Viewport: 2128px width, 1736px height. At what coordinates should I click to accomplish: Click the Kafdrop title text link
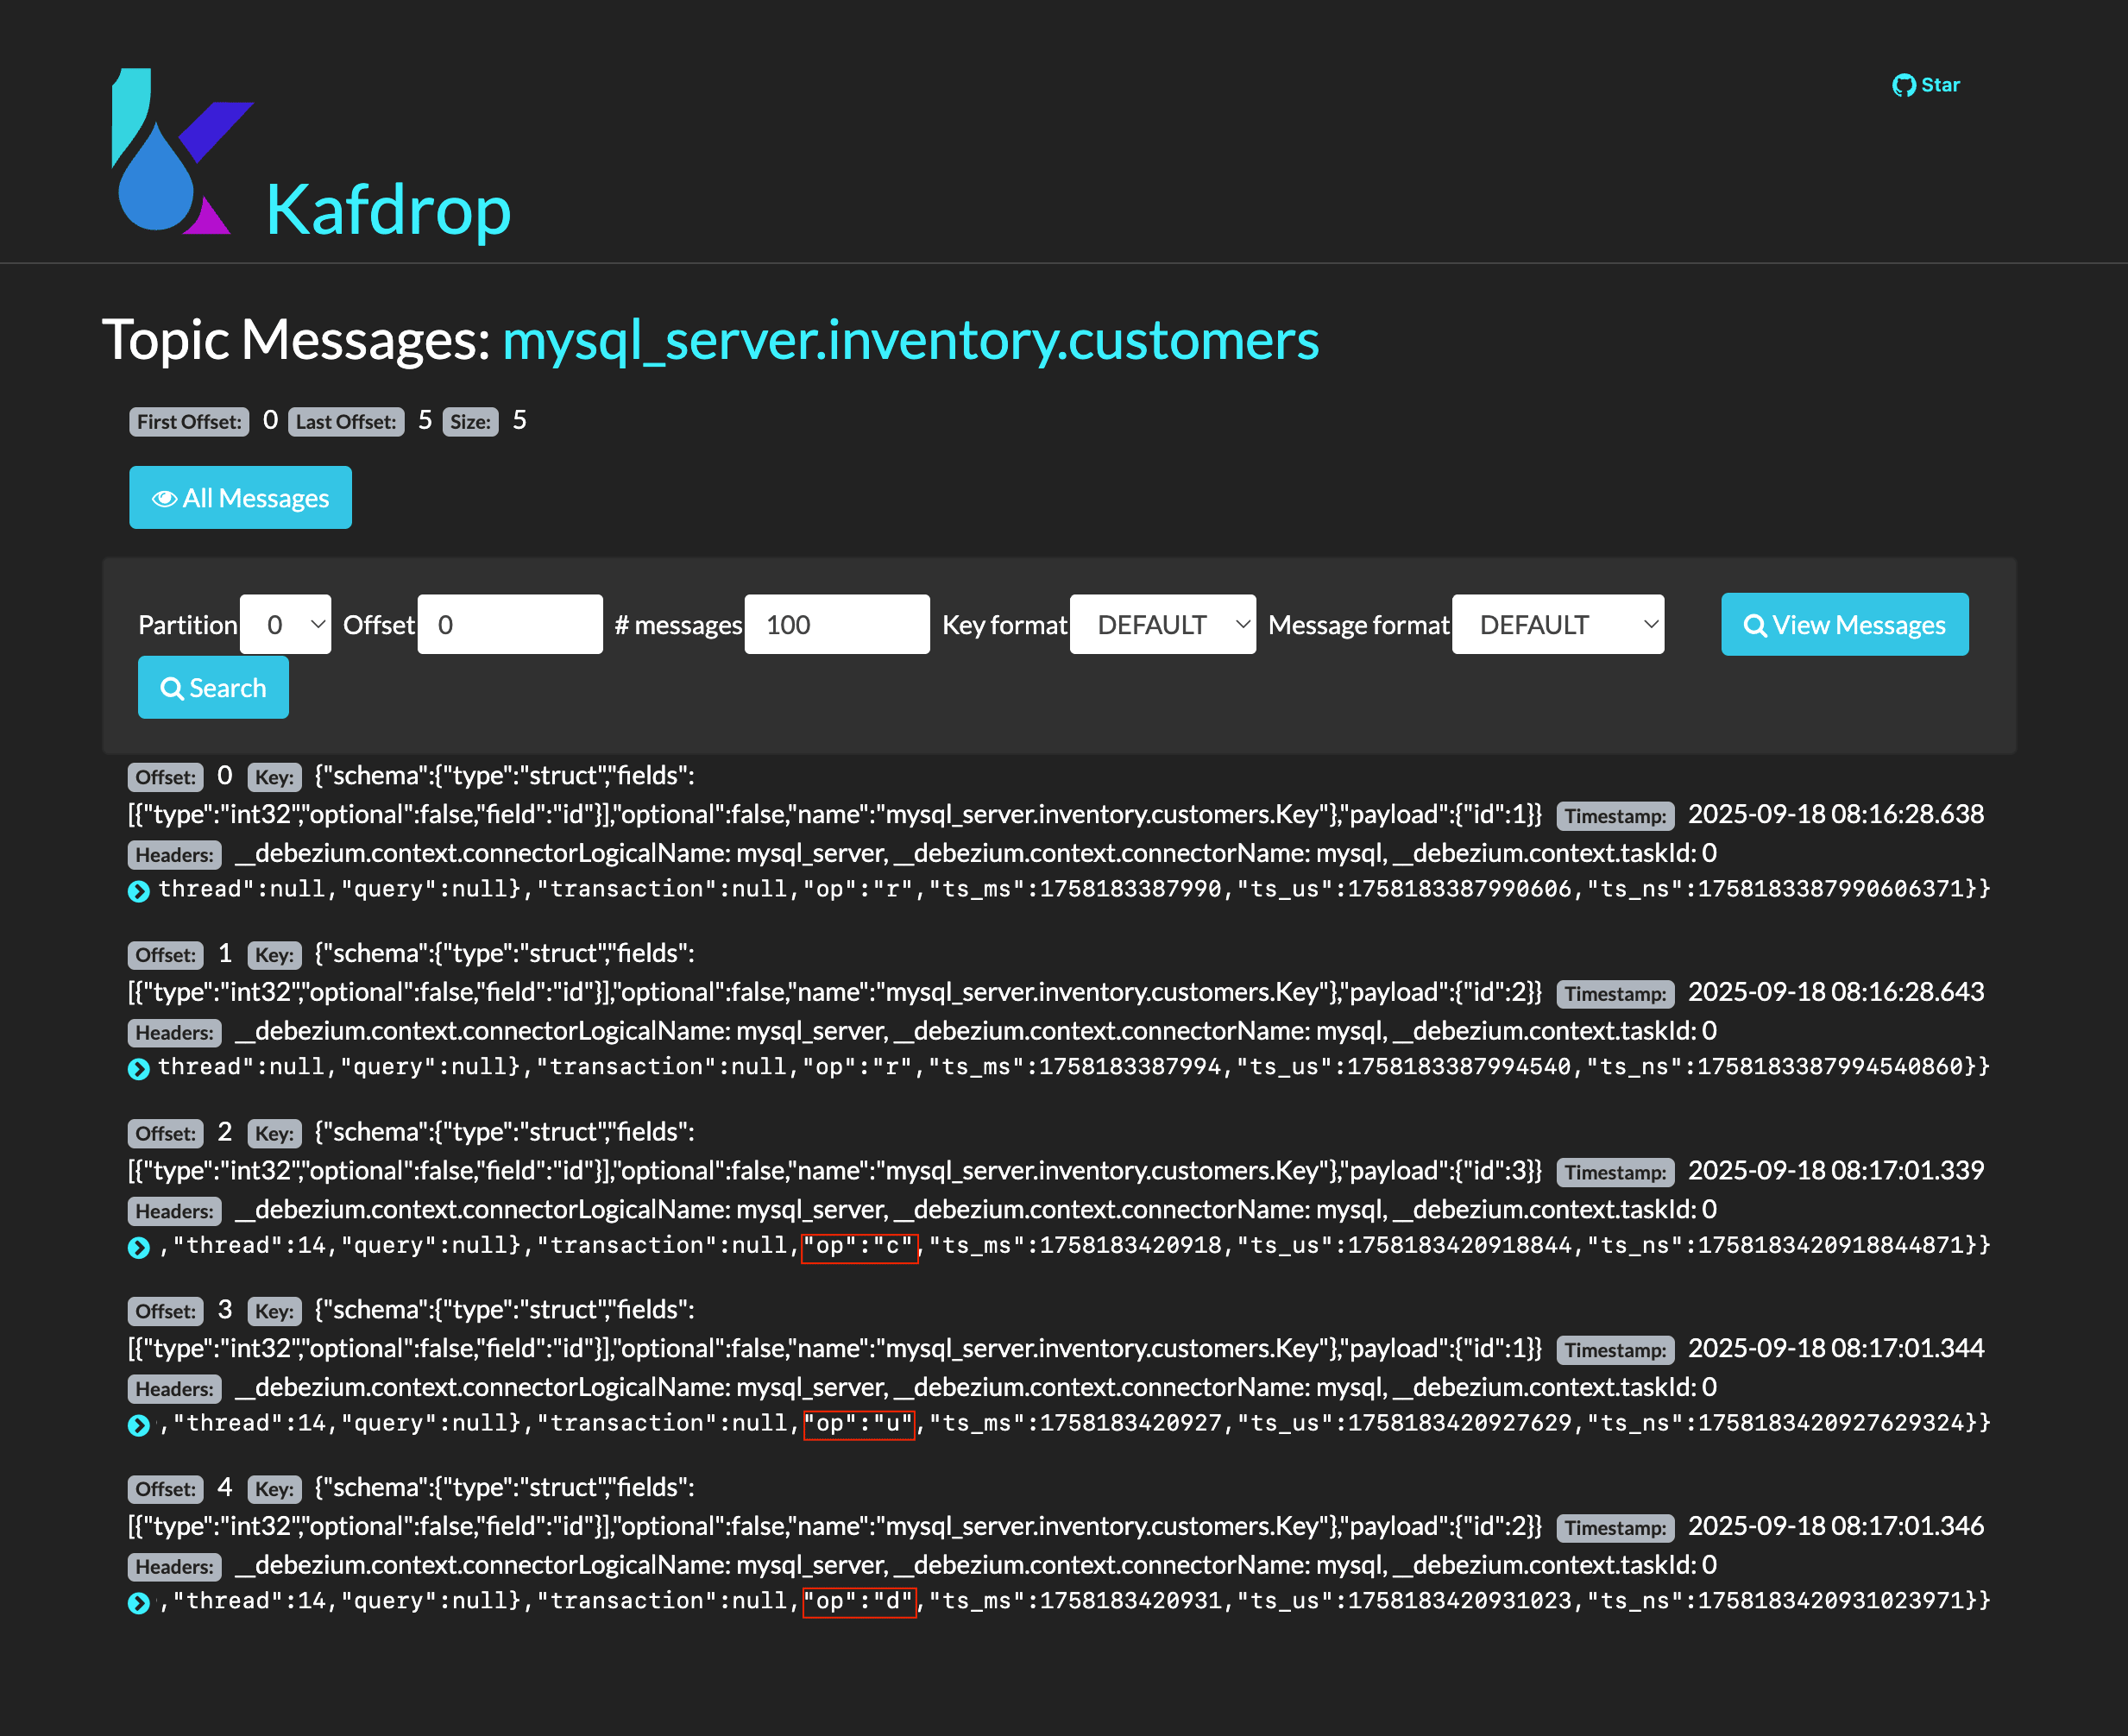[x=388, y=210]
